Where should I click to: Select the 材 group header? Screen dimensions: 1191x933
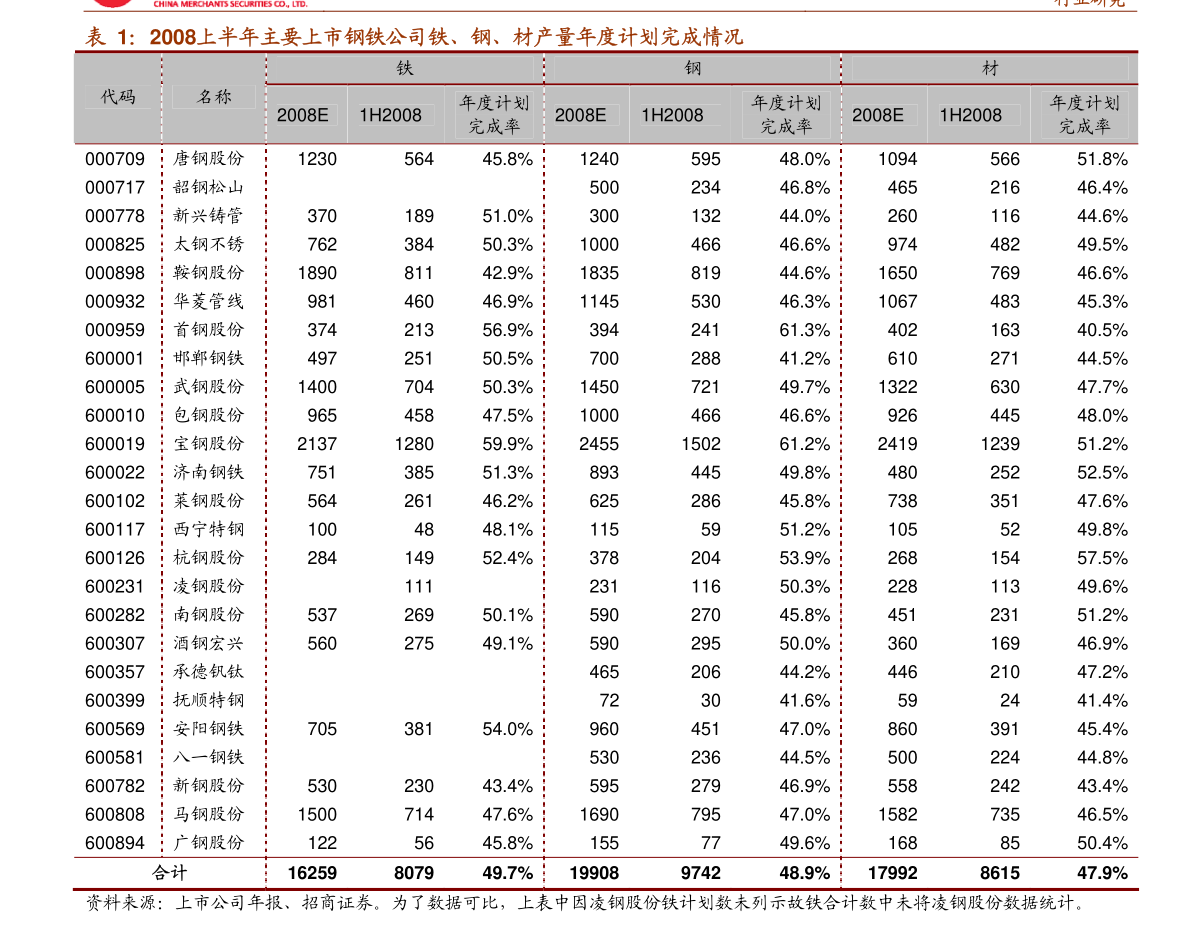[990, 68]
